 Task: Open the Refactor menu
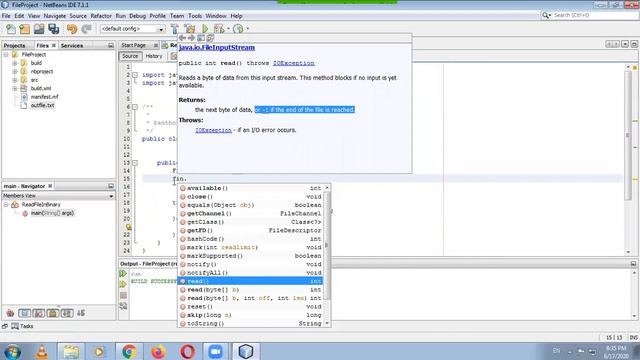pos(101,16)
